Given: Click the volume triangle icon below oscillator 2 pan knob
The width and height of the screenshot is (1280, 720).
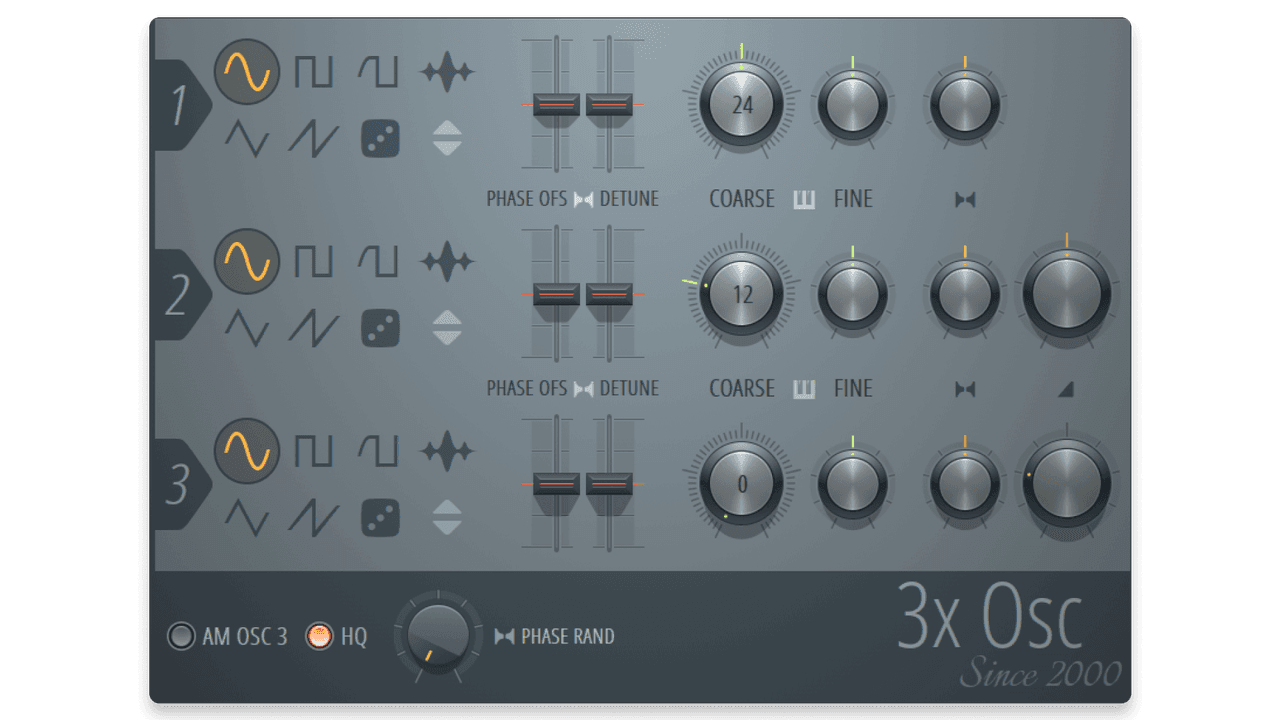Looking at the screenshot, I should pos(1064,390).
